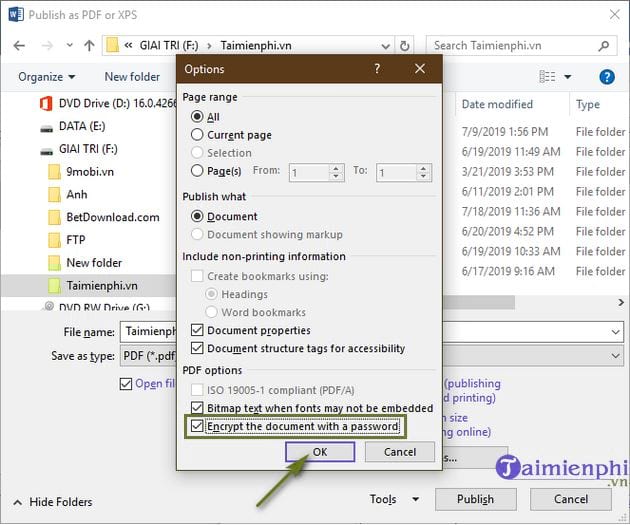Select Current page radio button

197,135
